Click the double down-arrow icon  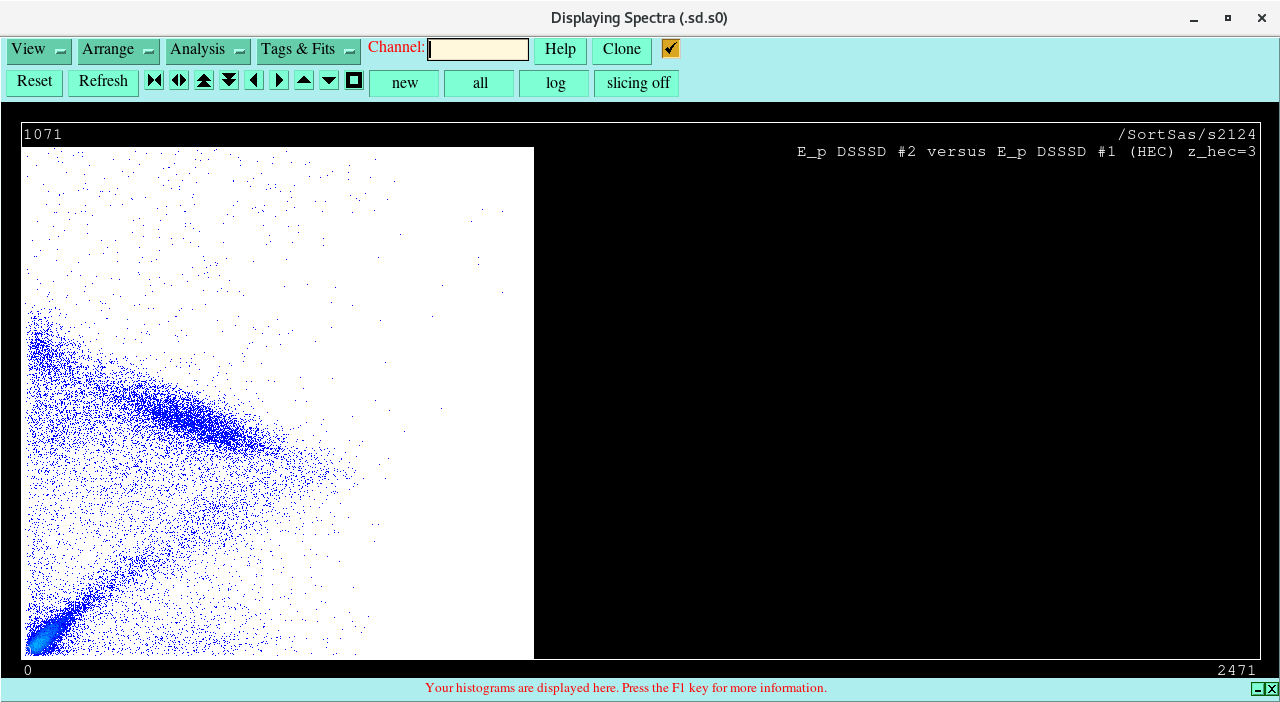click(229, 81)
